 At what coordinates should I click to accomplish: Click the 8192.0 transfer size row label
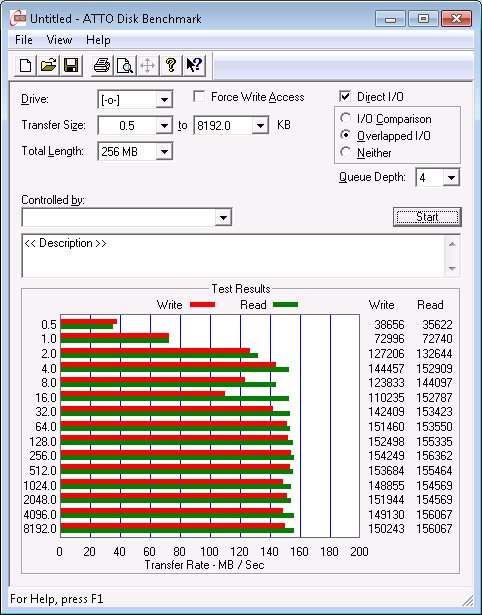pos(40,529)
